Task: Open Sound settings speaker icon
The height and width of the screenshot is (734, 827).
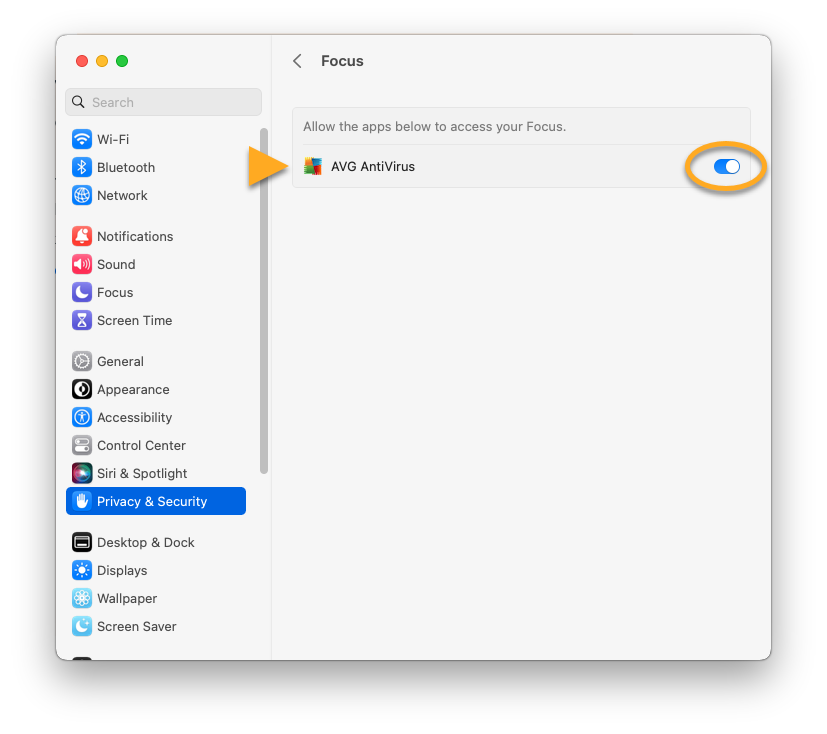Action: (82, 264)
